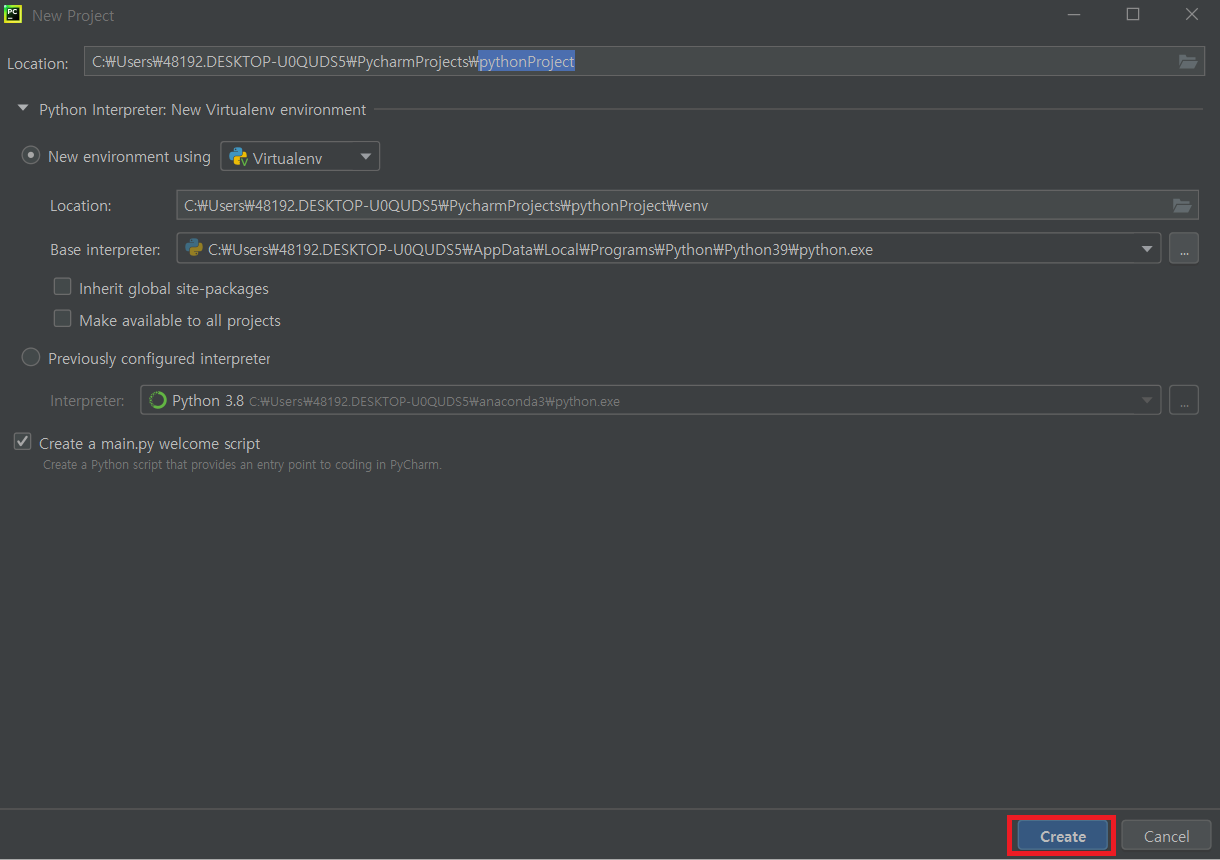Click the 'Base interpreter:' label
Viewport: 1220px width, 860px height.
pyautogui.click(x=105, y=250)
